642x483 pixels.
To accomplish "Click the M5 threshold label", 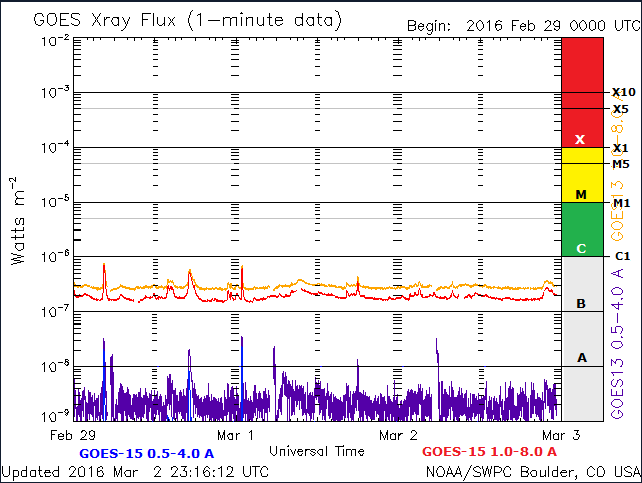I will [x=621, y=164].
